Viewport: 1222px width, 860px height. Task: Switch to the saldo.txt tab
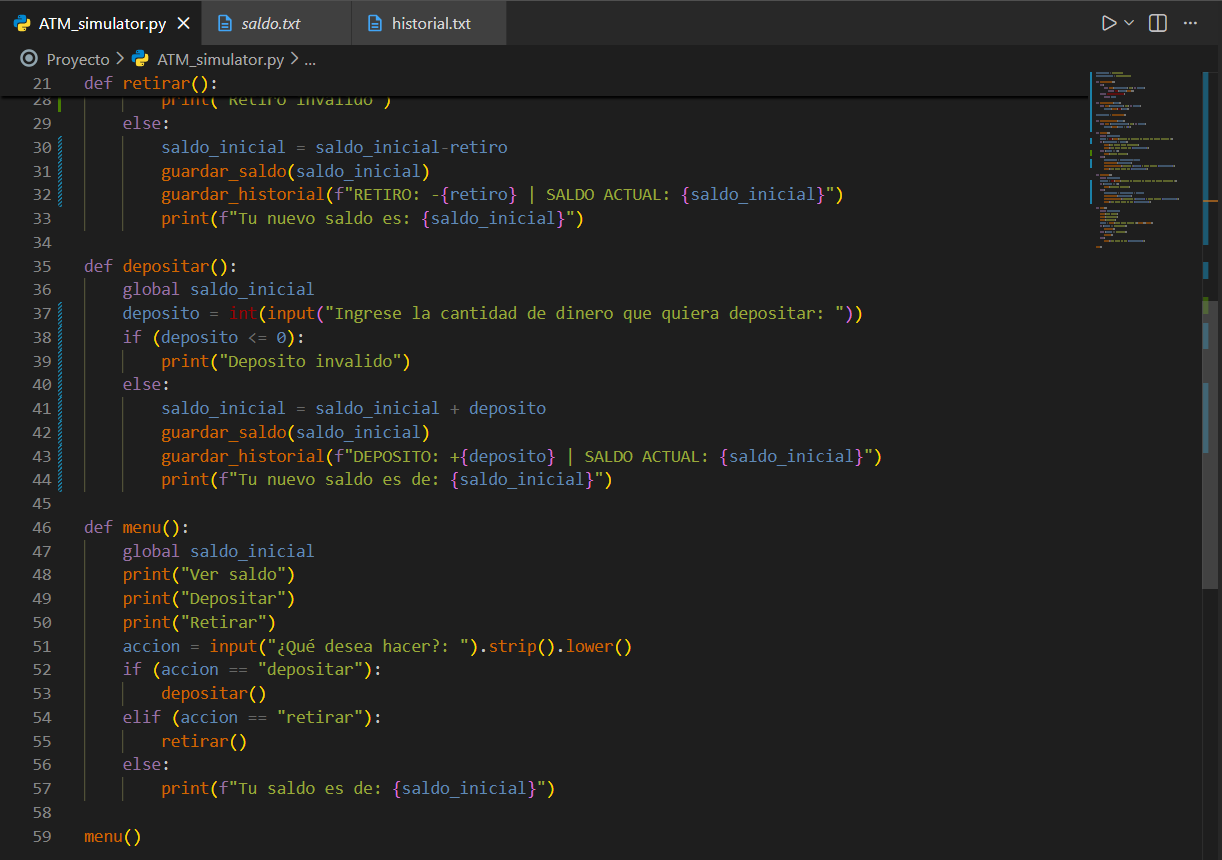271,23
